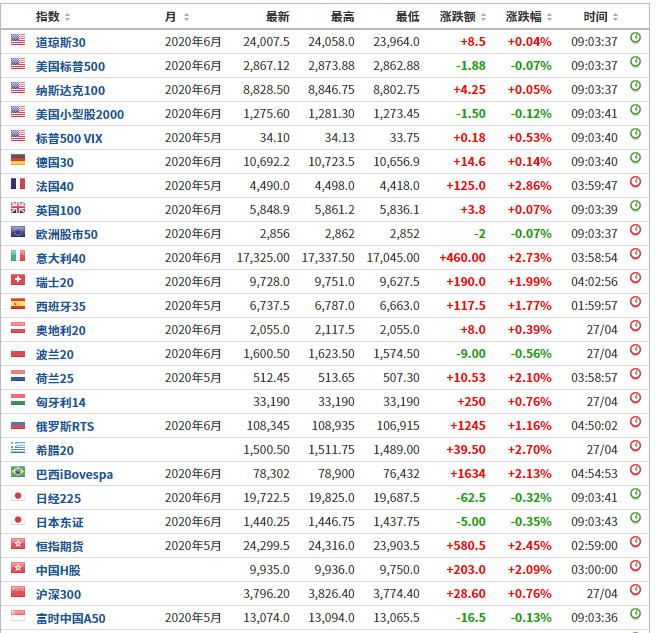
Task: Click the low price 9,750.0 for 中国H股
Action: coord(399,570)
